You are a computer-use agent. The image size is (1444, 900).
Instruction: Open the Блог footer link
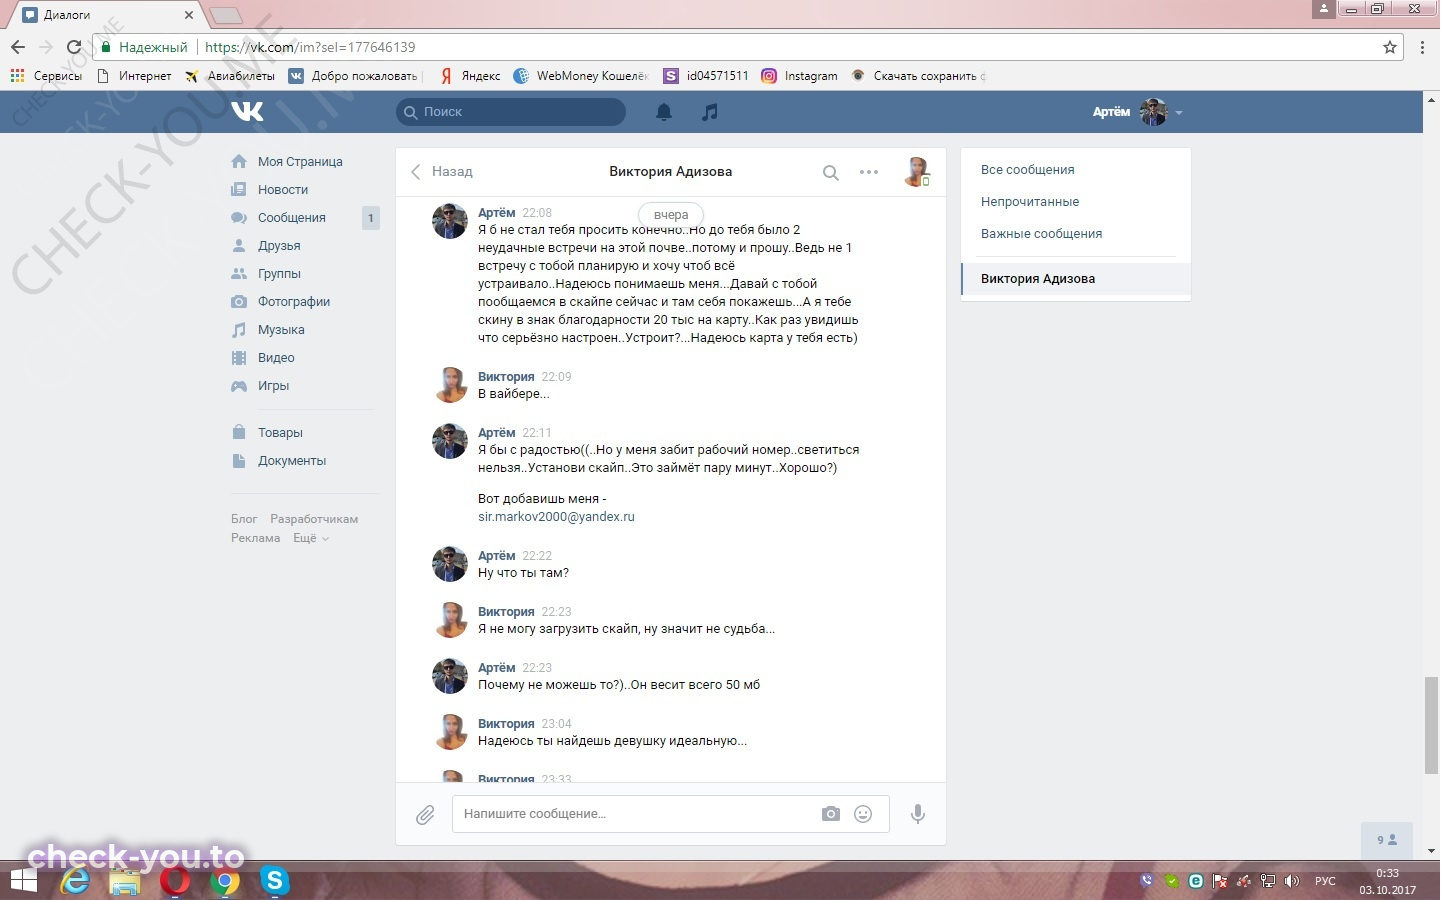point(244,519)
